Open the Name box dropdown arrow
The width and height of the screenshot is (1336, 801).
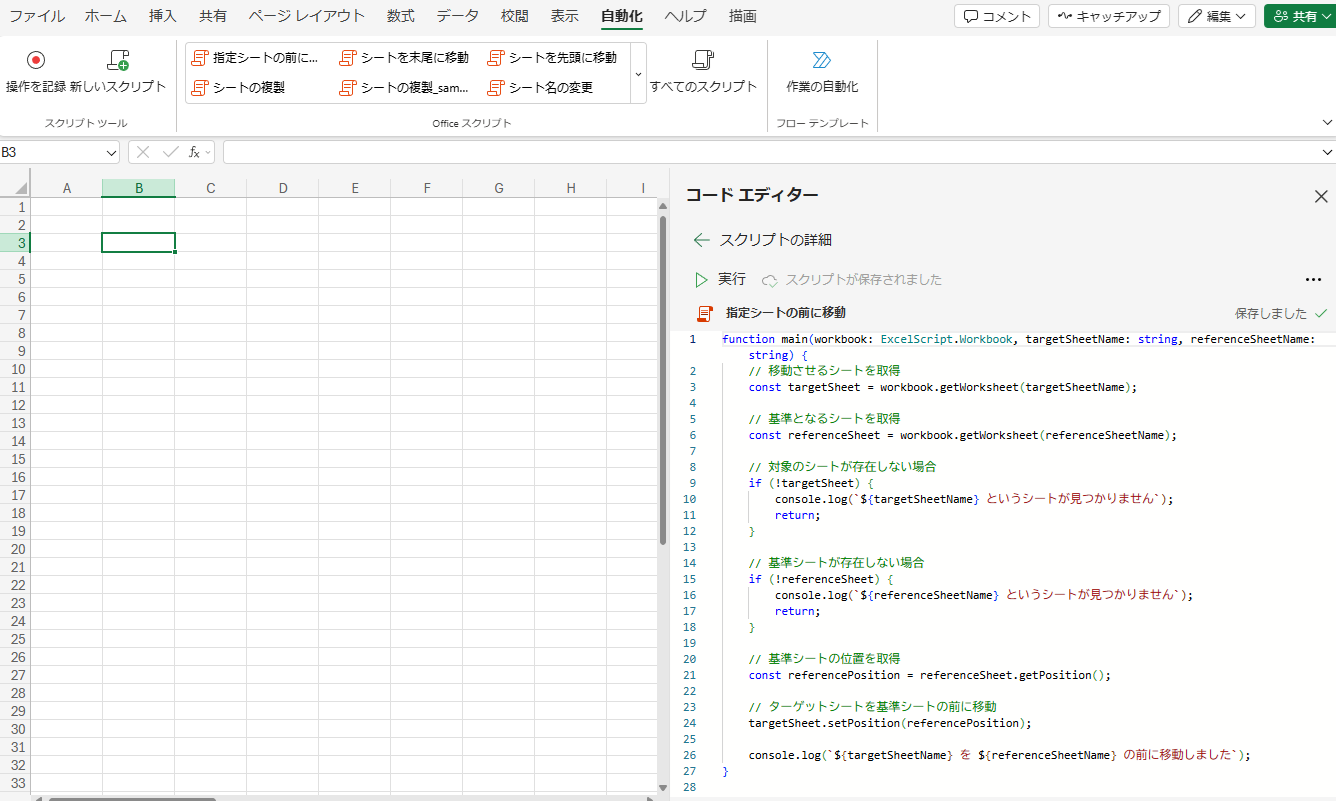coord(111,151)
